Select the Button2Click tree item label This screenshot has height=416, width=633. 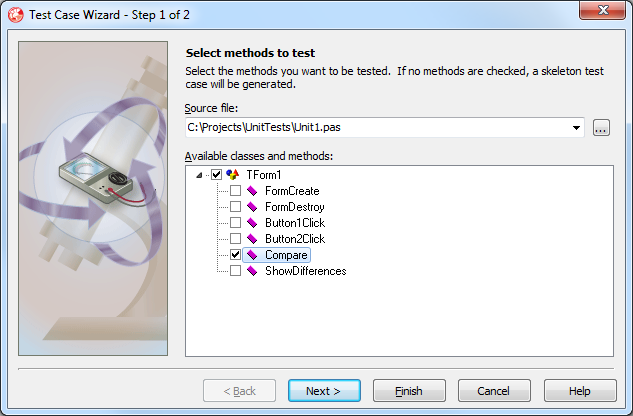pyautogui.click(x=295, y=239)
